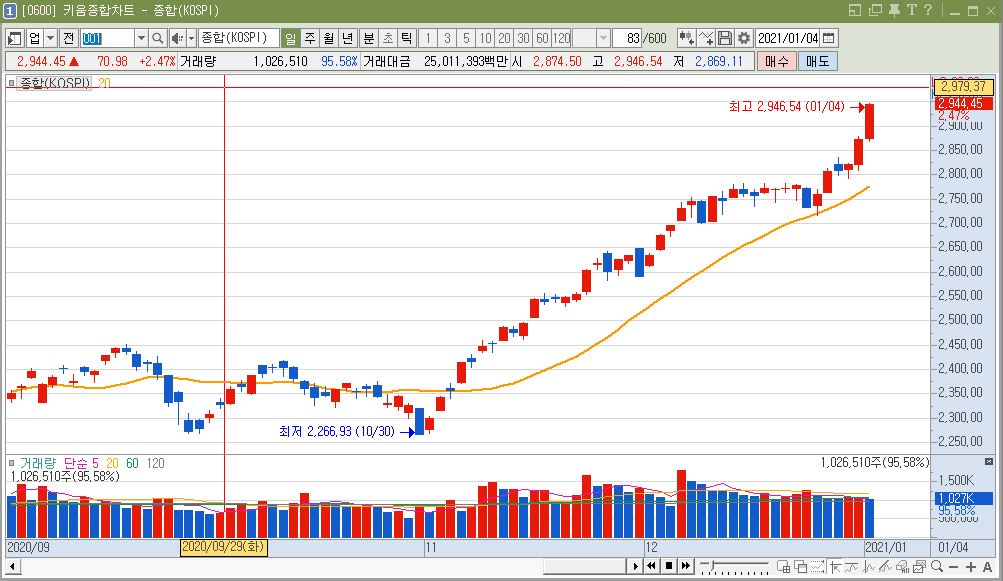Click the play forward playback arrow
This screenshot has height=581, width=1003.
coord(635,566)
